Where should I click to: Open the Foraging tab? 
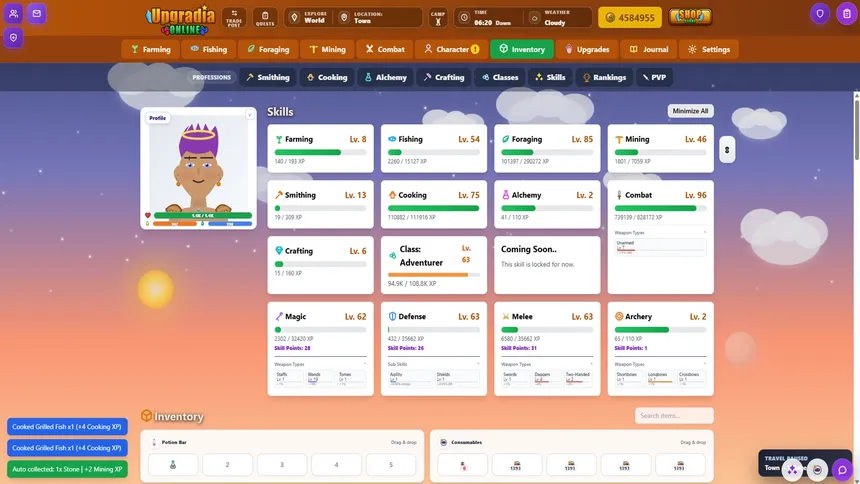268,49
